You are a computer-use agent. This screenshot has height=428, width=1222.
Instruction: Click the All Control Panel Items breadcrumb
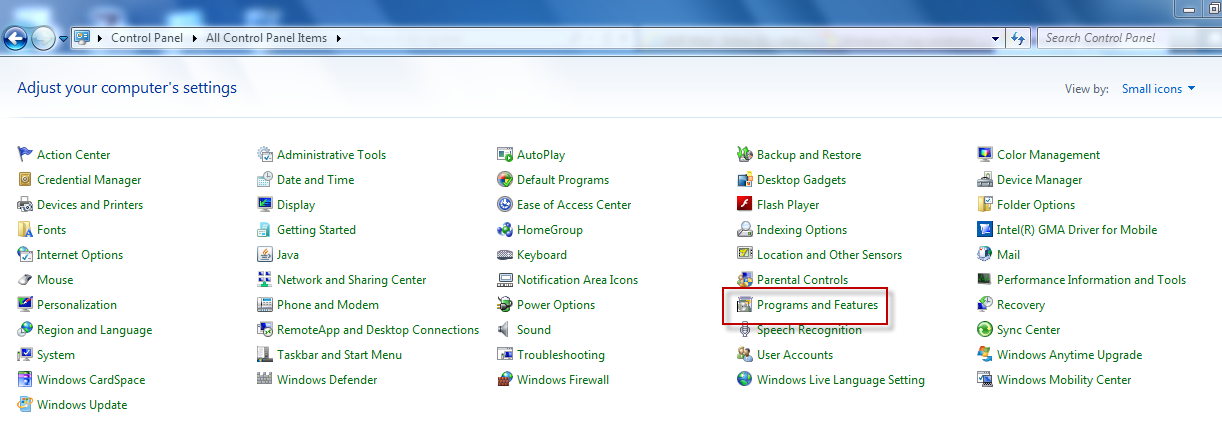click(267, 38)
